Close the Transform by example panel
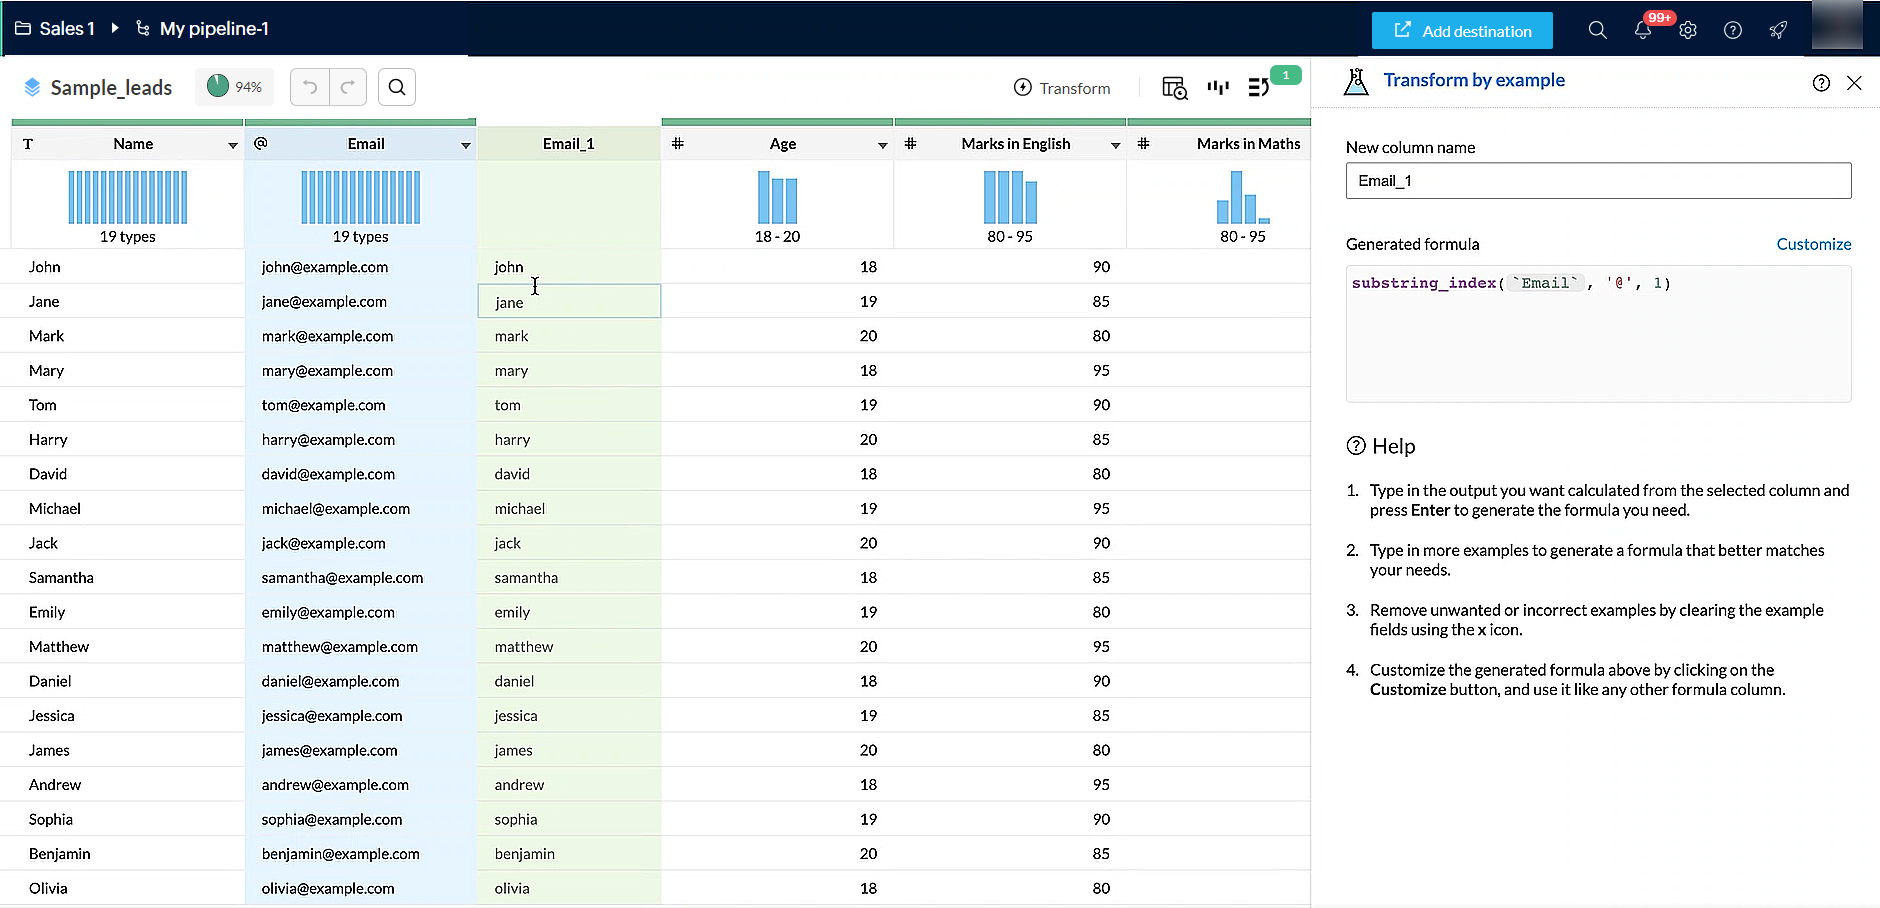This screenshot has height=908, width=1880. [x=1854, y=83]
